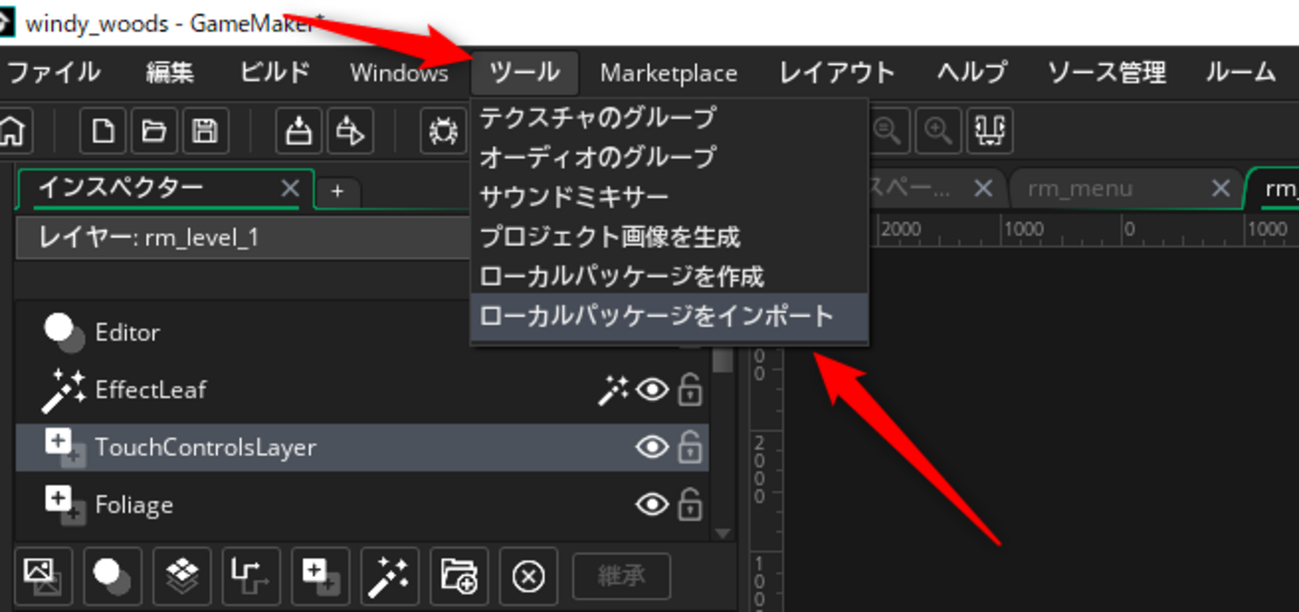1299x612 pixels.
Task: Open the ファイル menu
Action: (x=55, y=72)
